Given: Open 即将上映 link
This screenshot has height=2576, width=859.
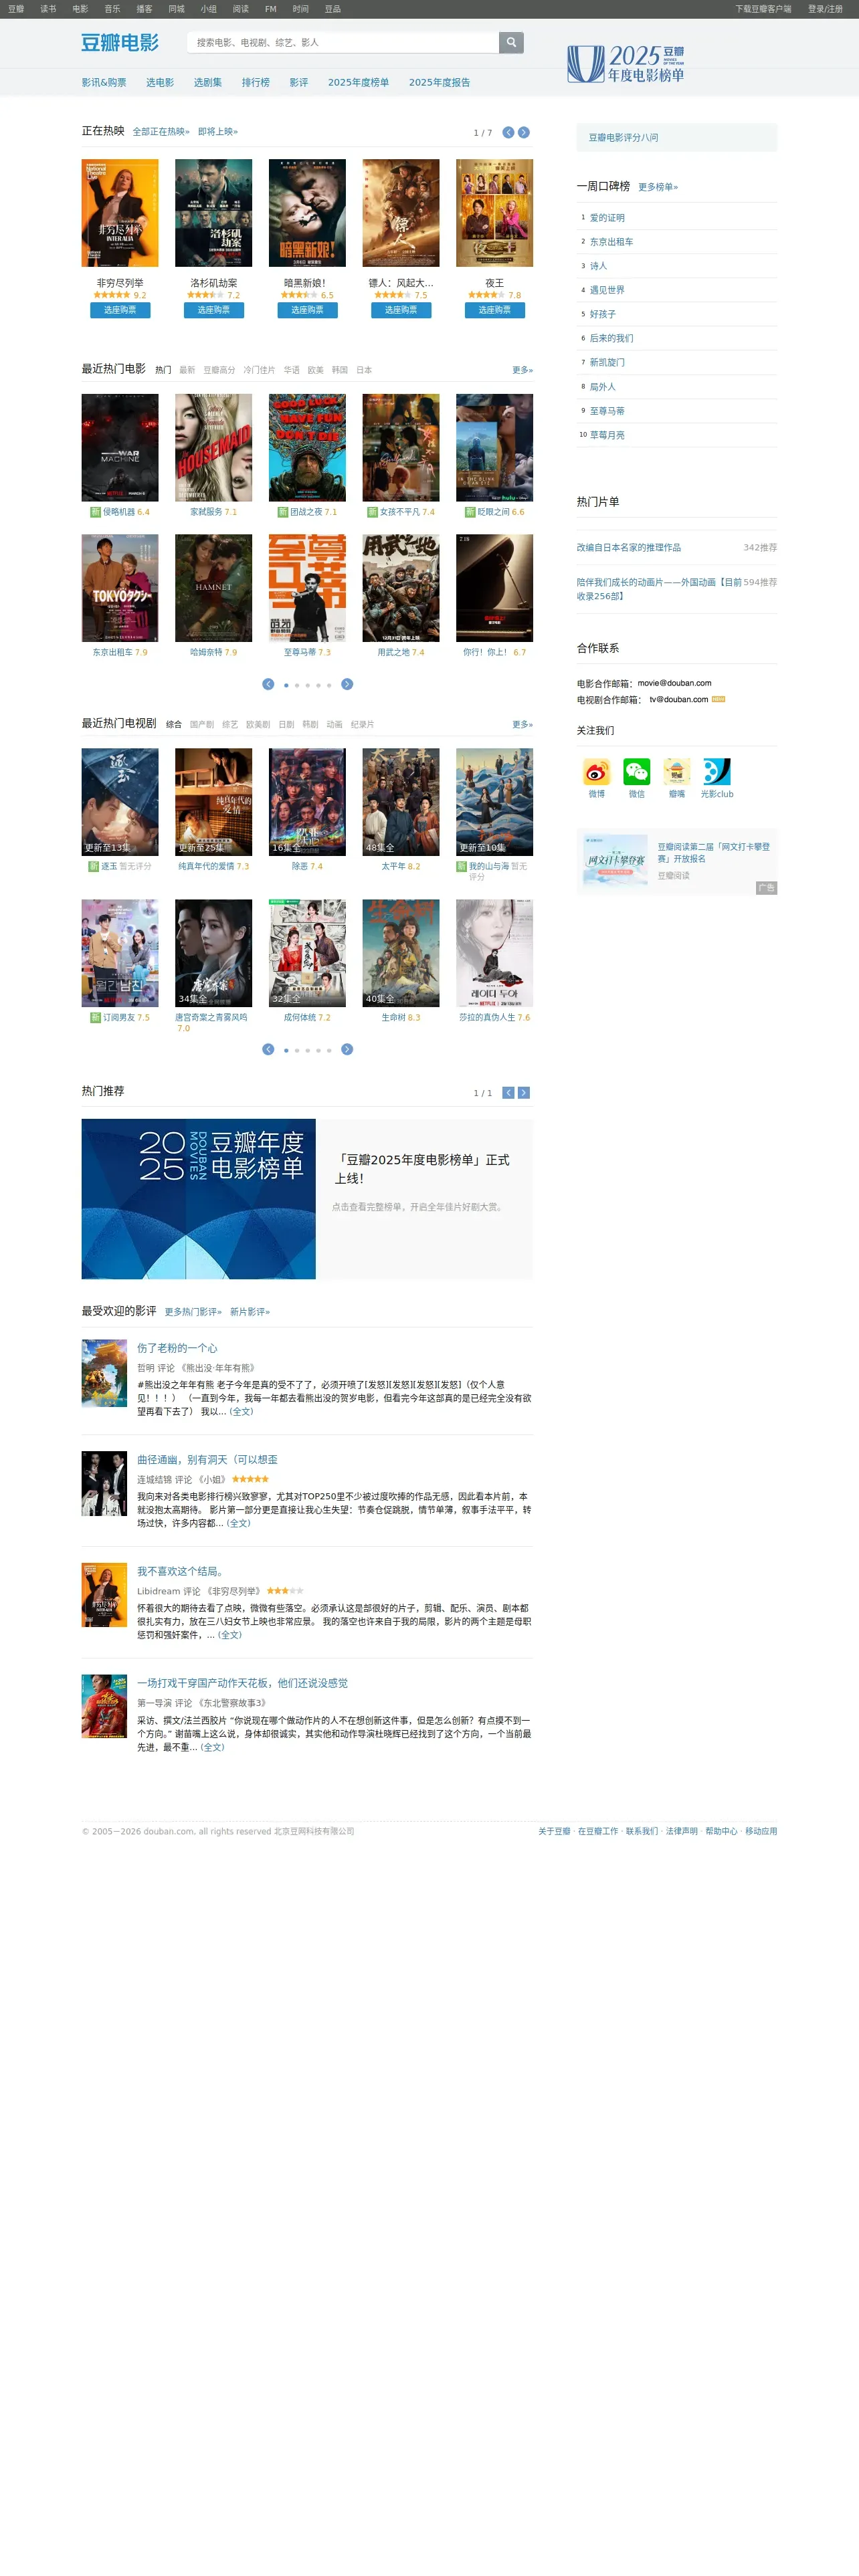Looking at the screenshot, I should [x=218, y=132].
